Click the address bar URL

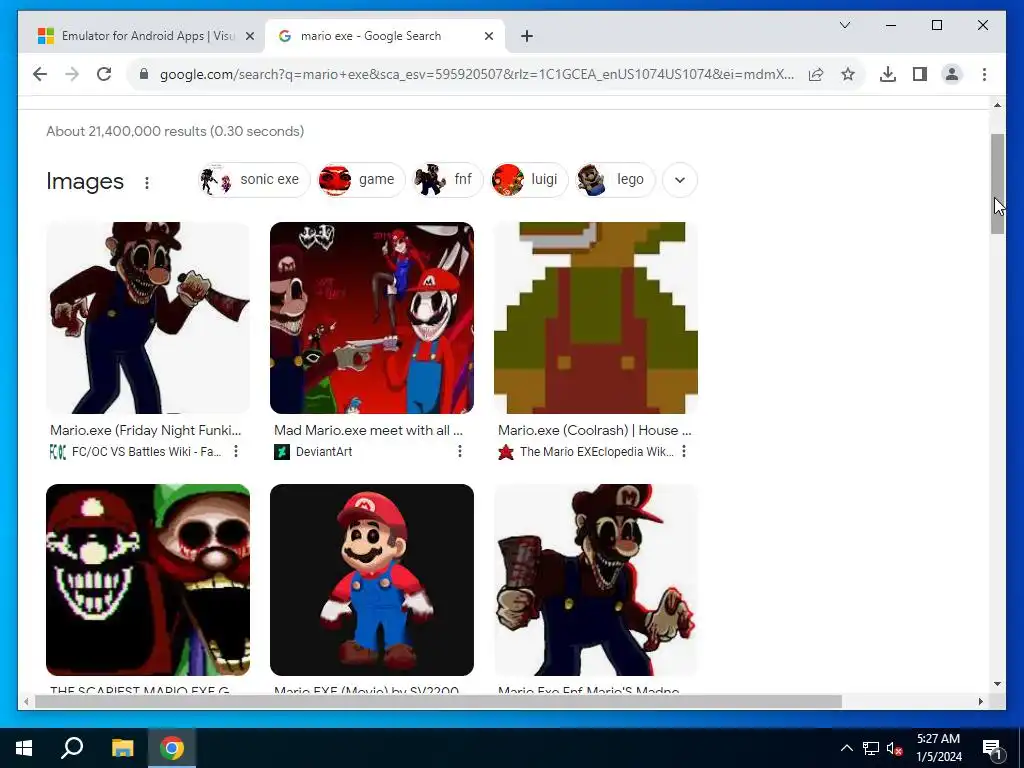pyautogui.click(x=477, y=74)
